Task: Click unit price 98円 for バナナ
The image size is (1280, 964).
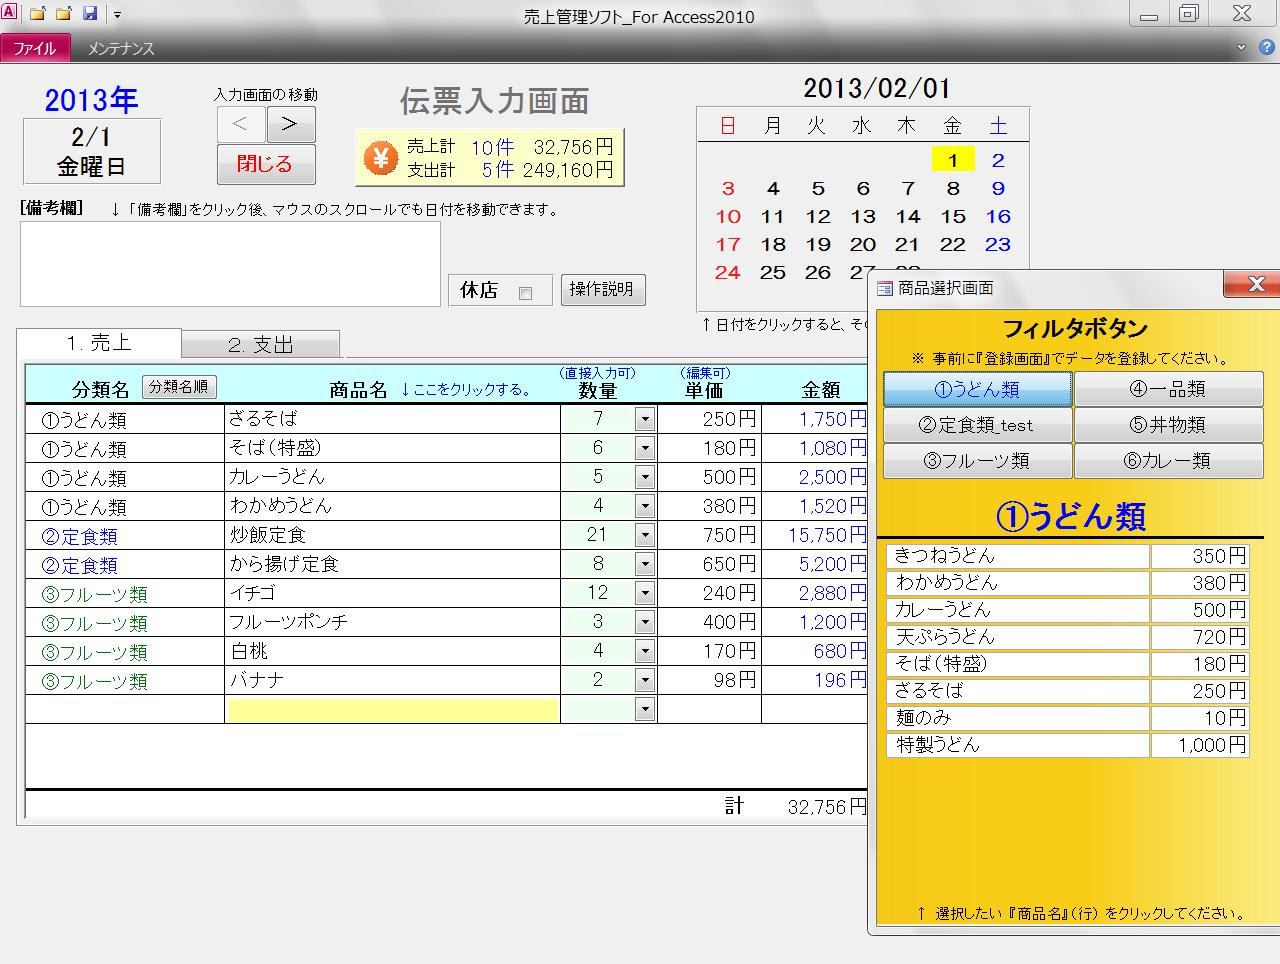Action: pos(710,680)
